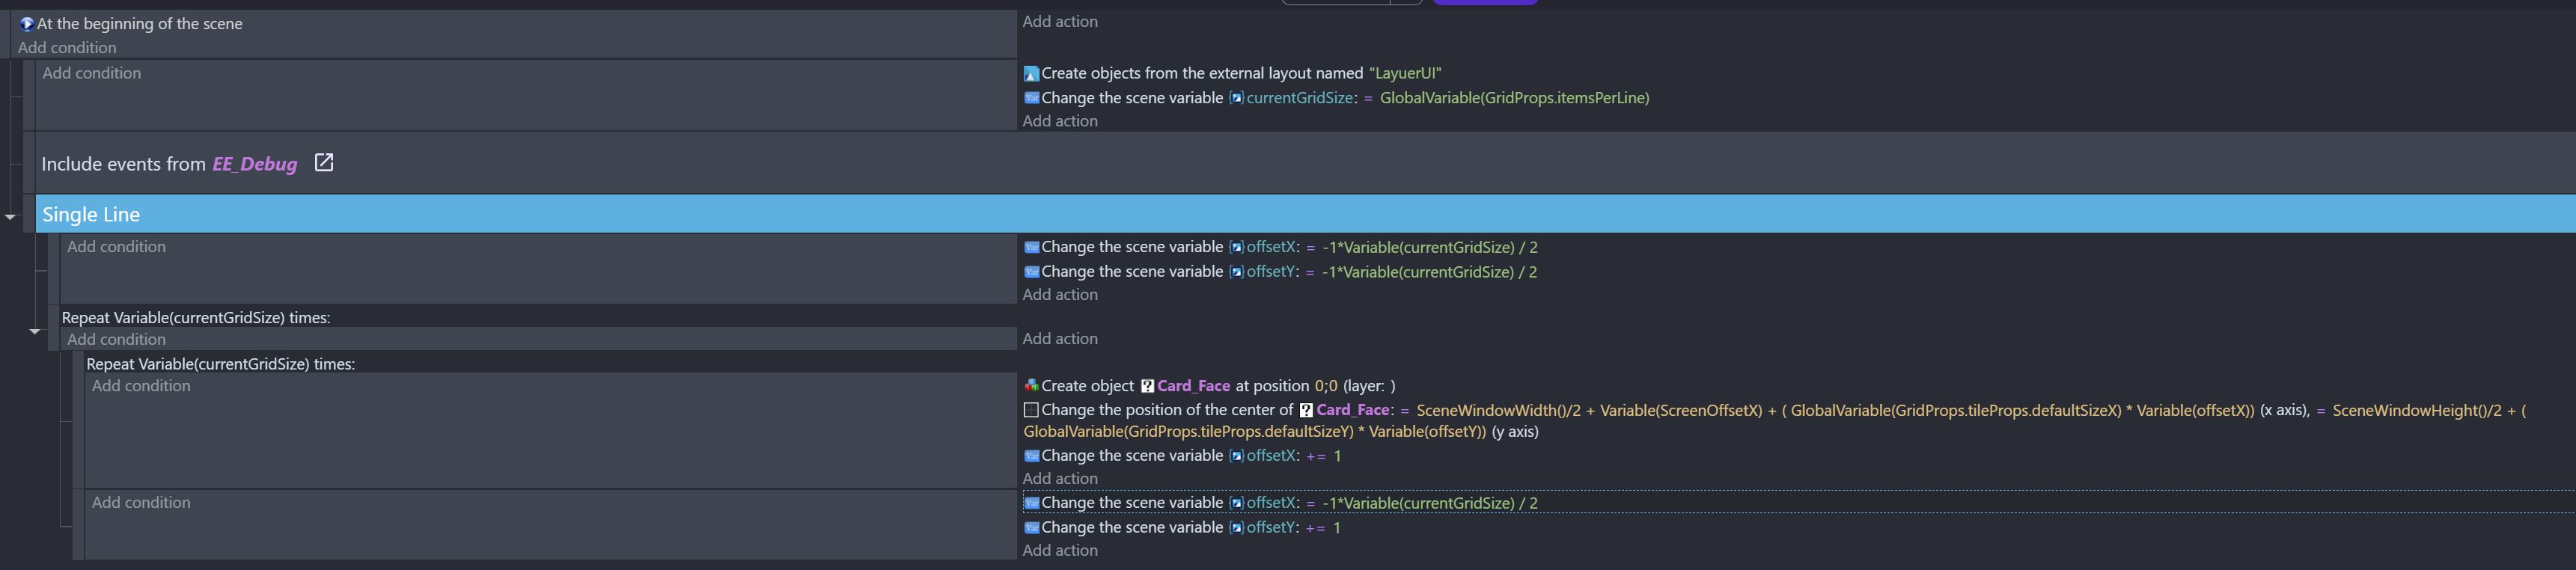Click the variable icon on the currentGridSize action
Viewport: 2576px width, 570px height.
point(1031,98)
